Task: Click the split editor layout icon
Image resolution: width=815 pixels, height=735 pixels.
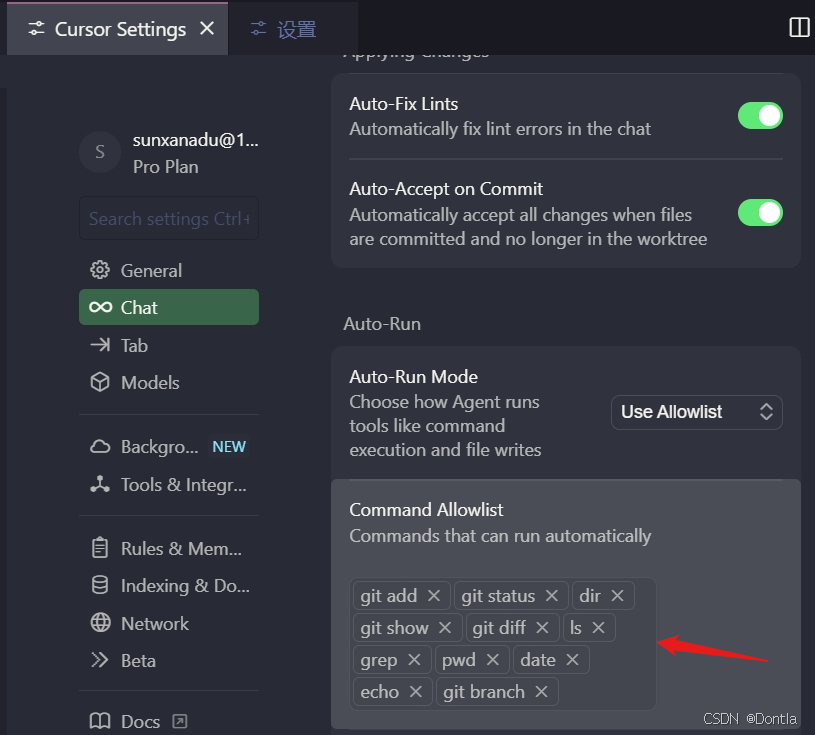Action: (799, 28)
